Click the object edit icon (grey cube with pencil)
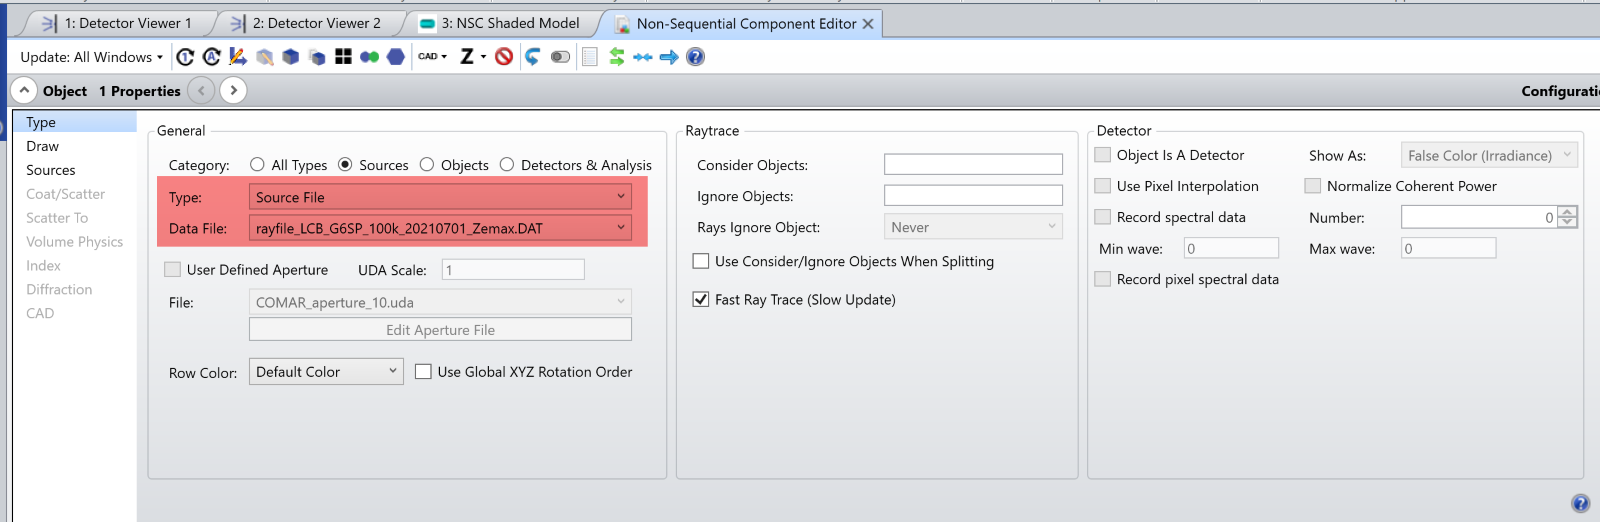 [264, 57]
